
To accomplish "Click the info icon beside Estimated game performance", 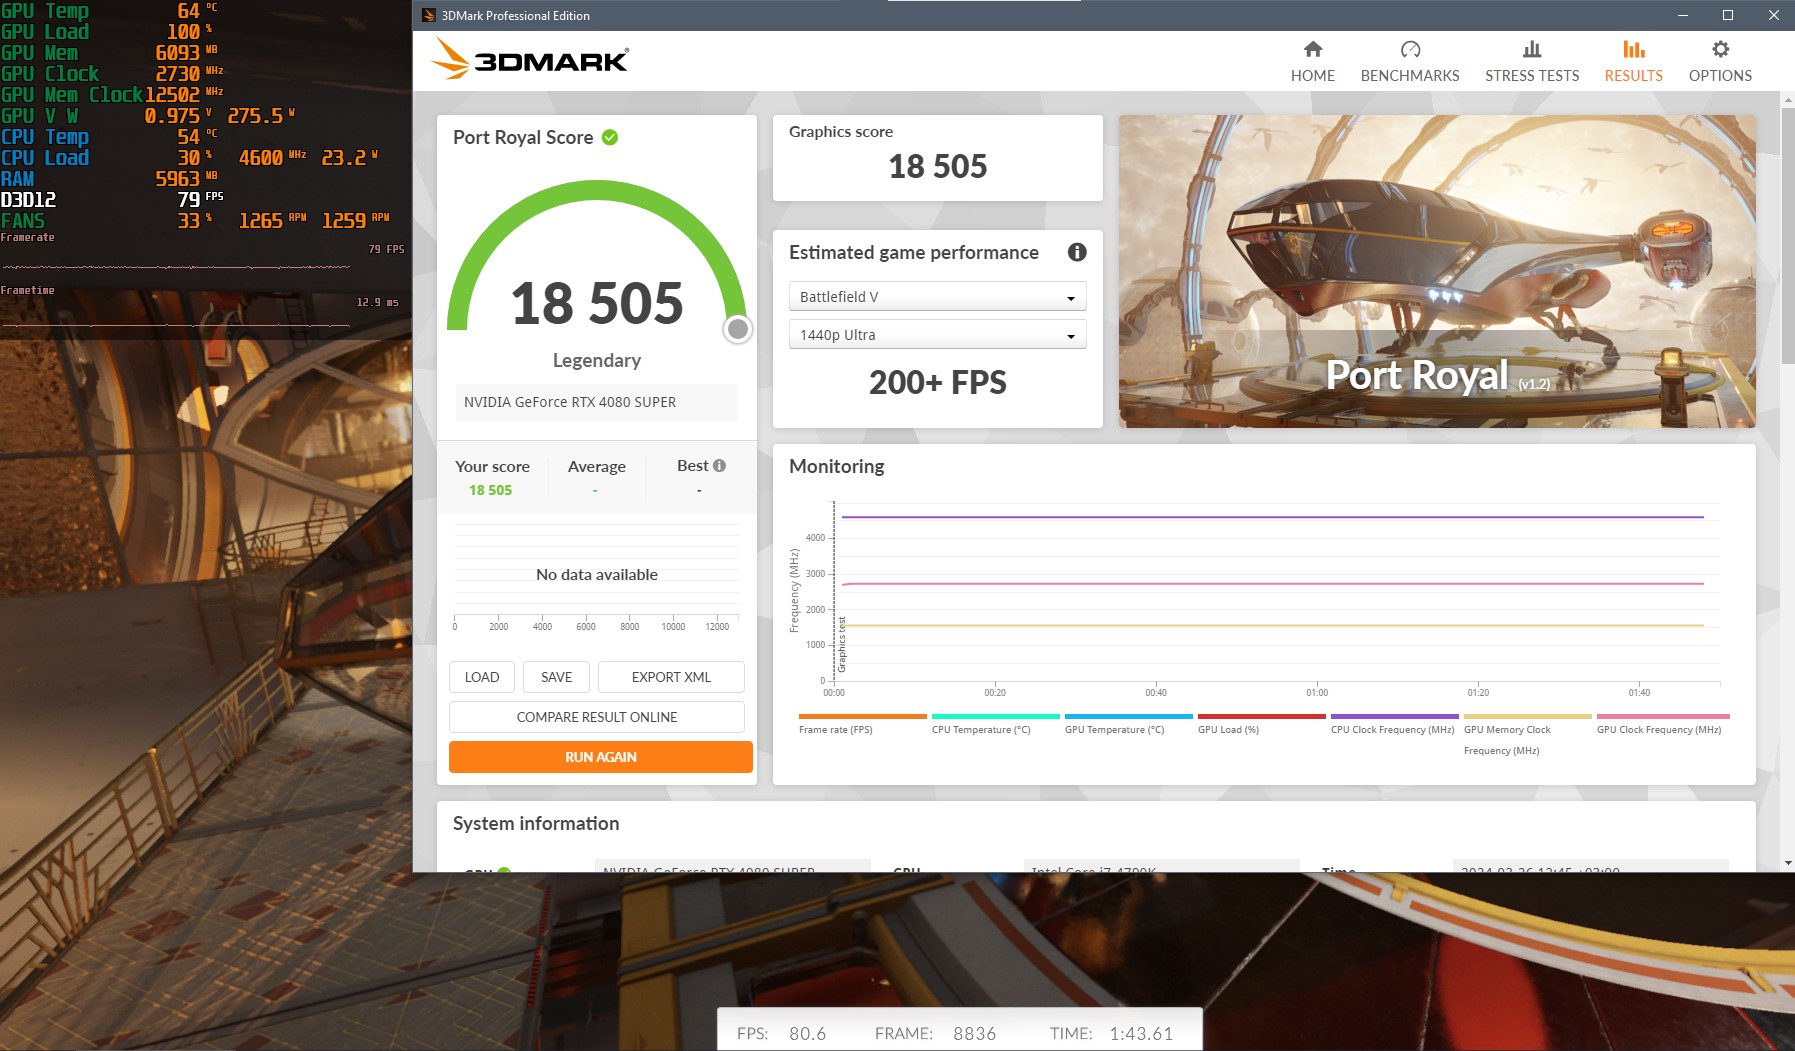I will [x=1077, y=252].
